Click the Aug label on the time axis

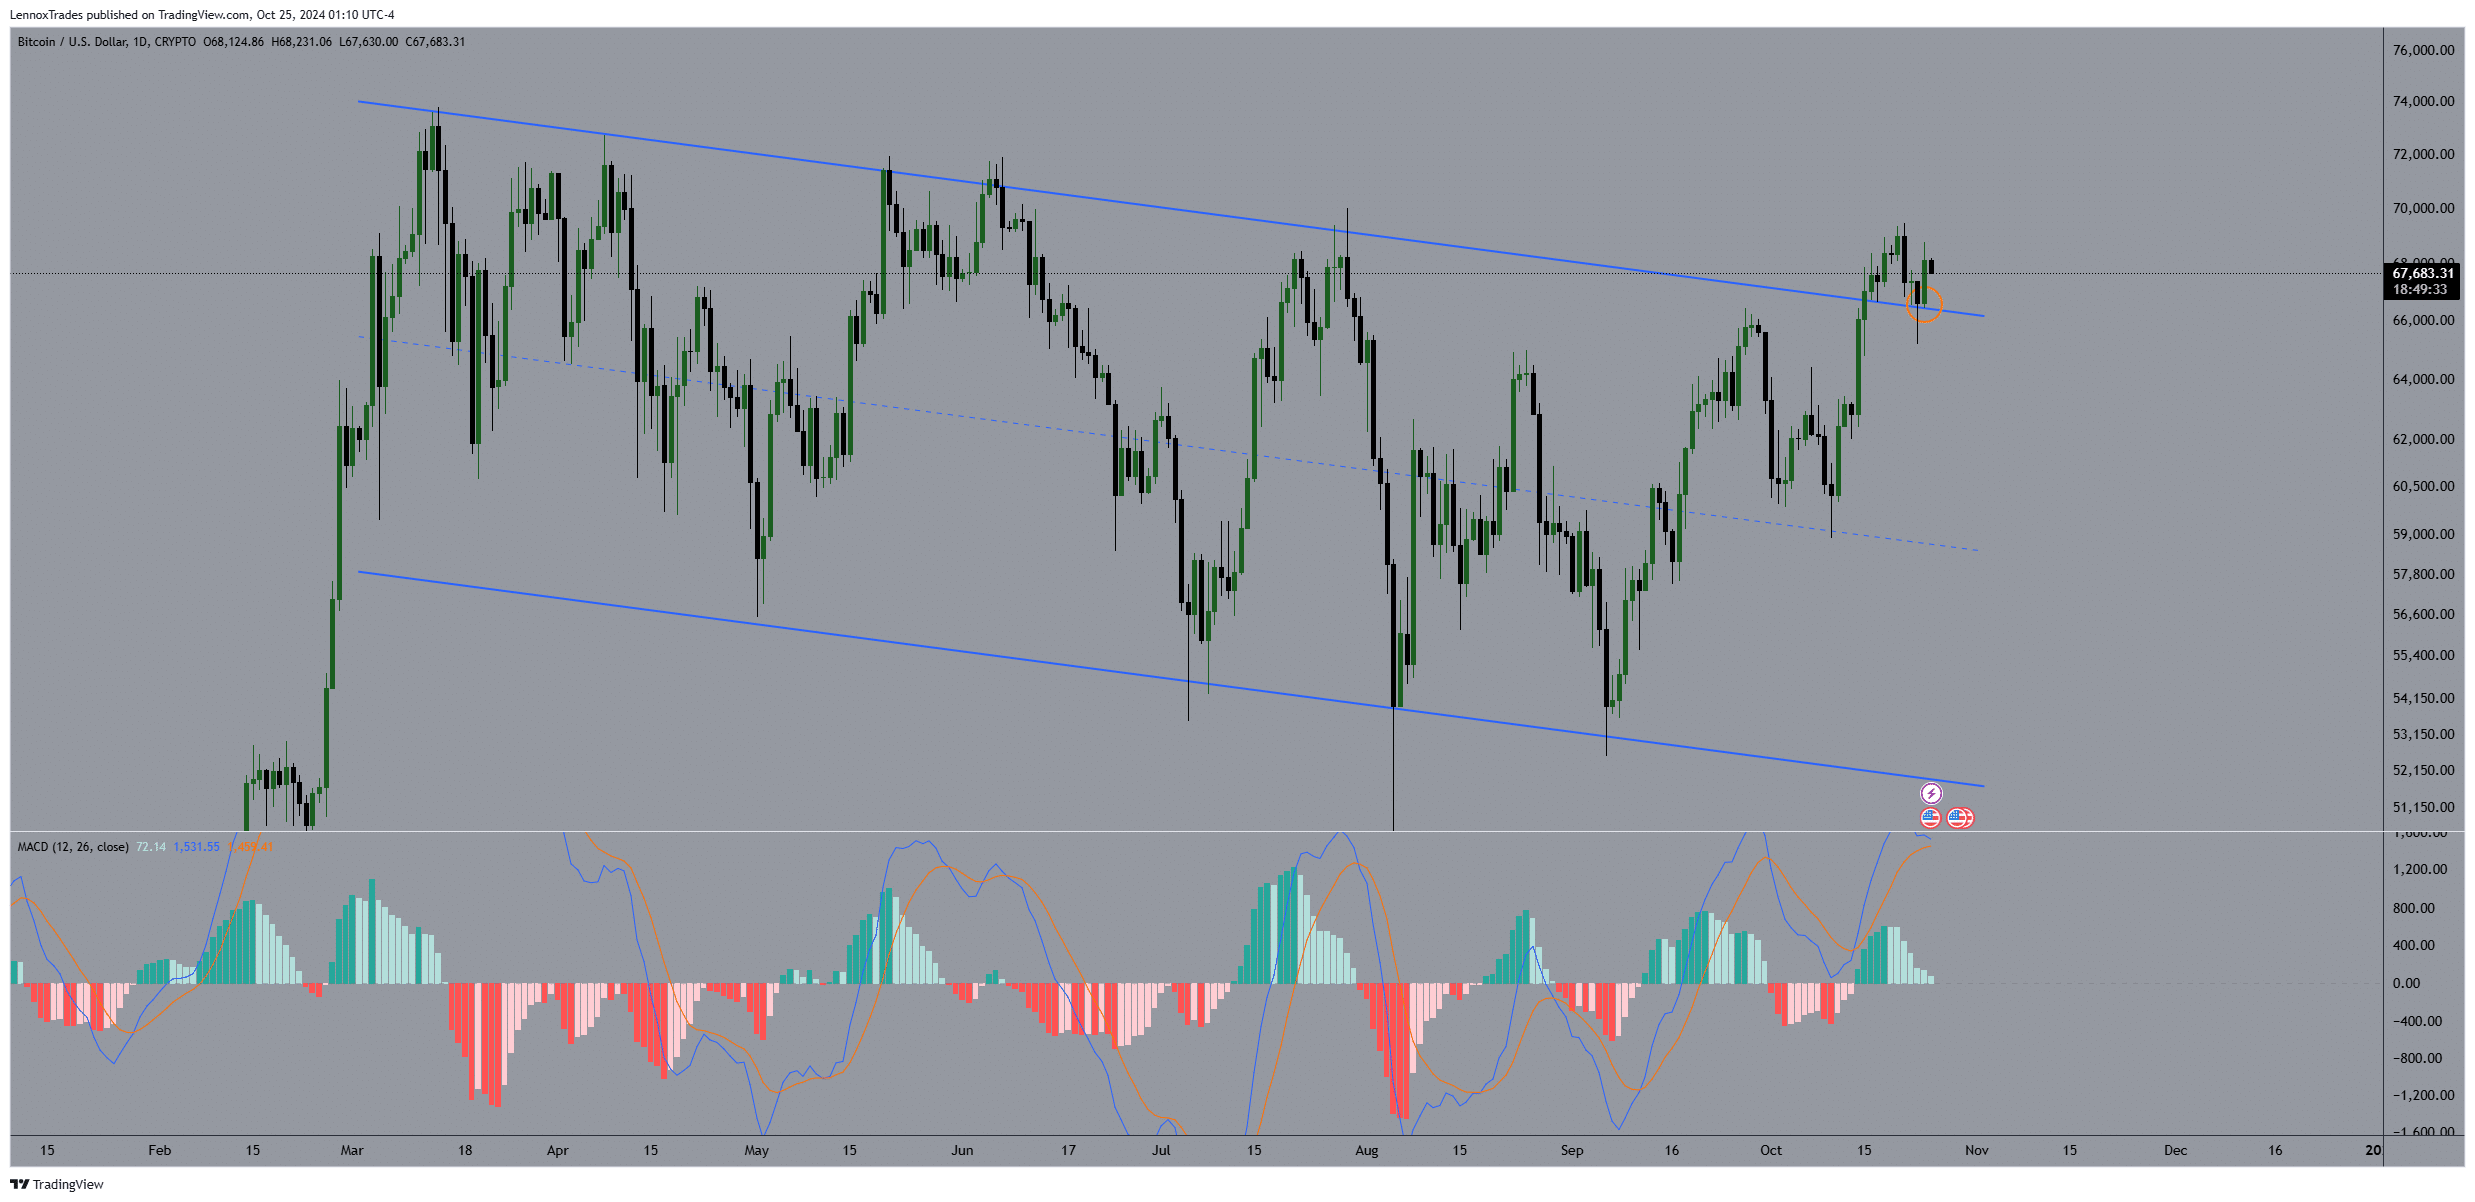pyautogui.click(x=1367, y=1150)
